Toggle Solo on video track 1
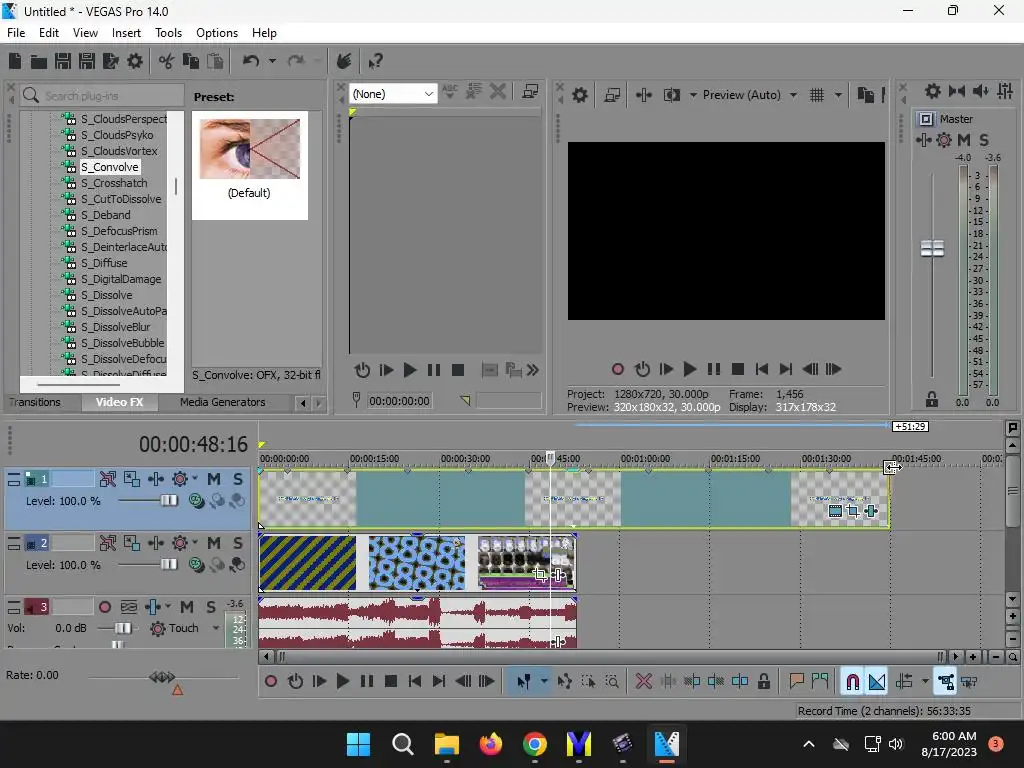This screenshot has height=768, width=1024. pyautogui.click(x=238, y=479)
